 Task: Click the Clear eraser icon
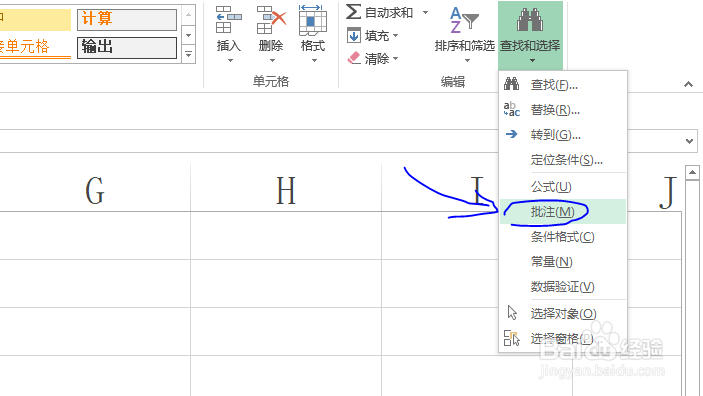coord(354,58)
